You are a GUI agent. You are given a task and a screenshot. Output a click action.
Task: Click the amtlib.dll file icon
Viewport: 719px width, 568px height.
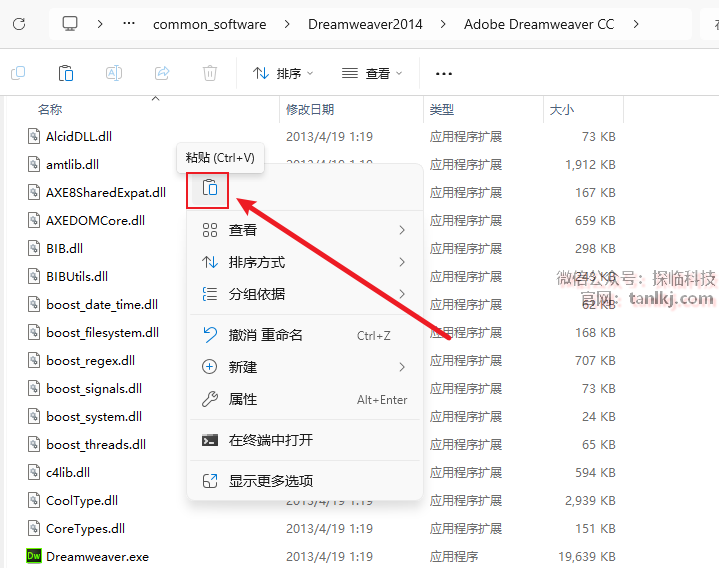[33, 164]
